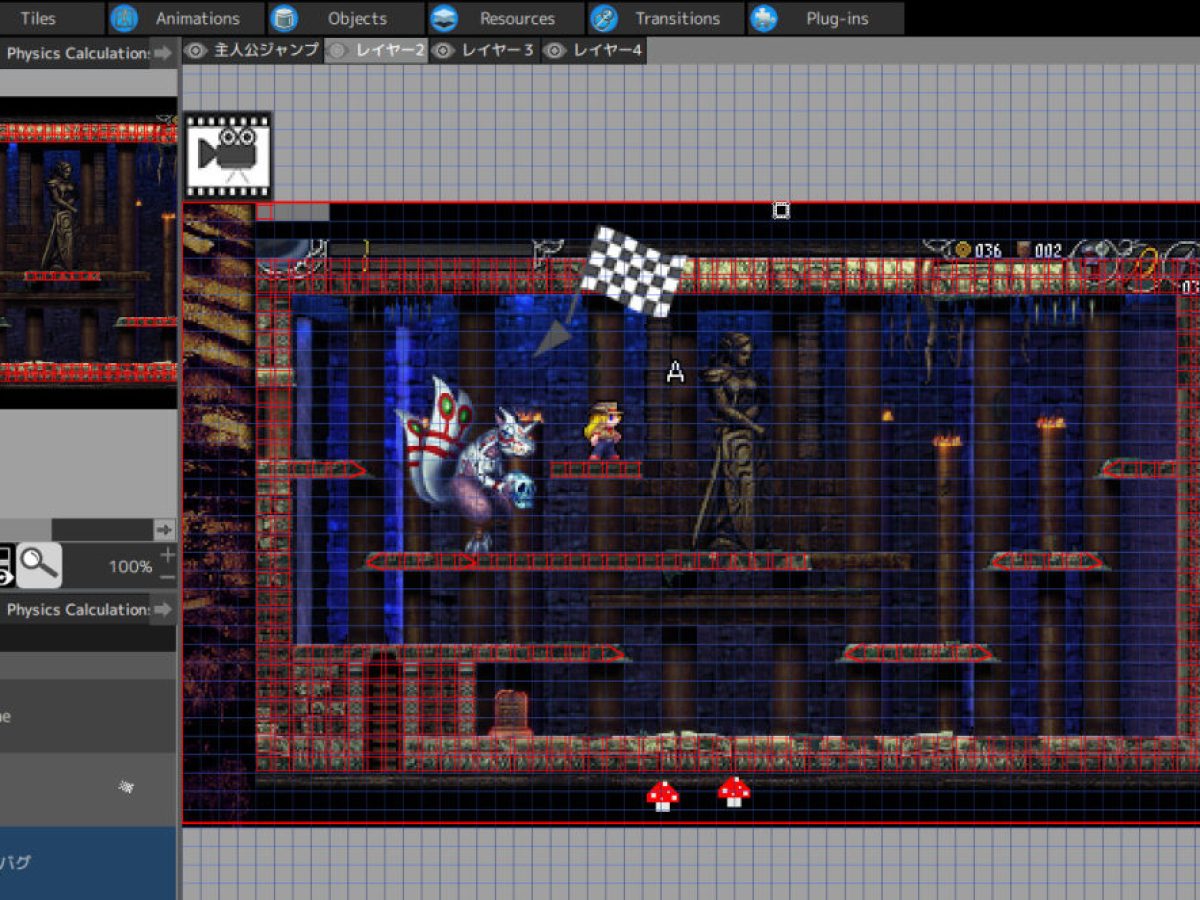The image size is (1200, 900).
Task: Select the checkered start flag marker
Action: [x=636, y=270]
